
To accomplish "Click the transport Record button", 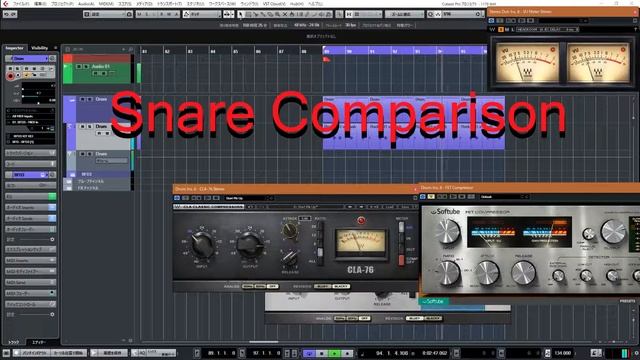I will pos(347,353).
